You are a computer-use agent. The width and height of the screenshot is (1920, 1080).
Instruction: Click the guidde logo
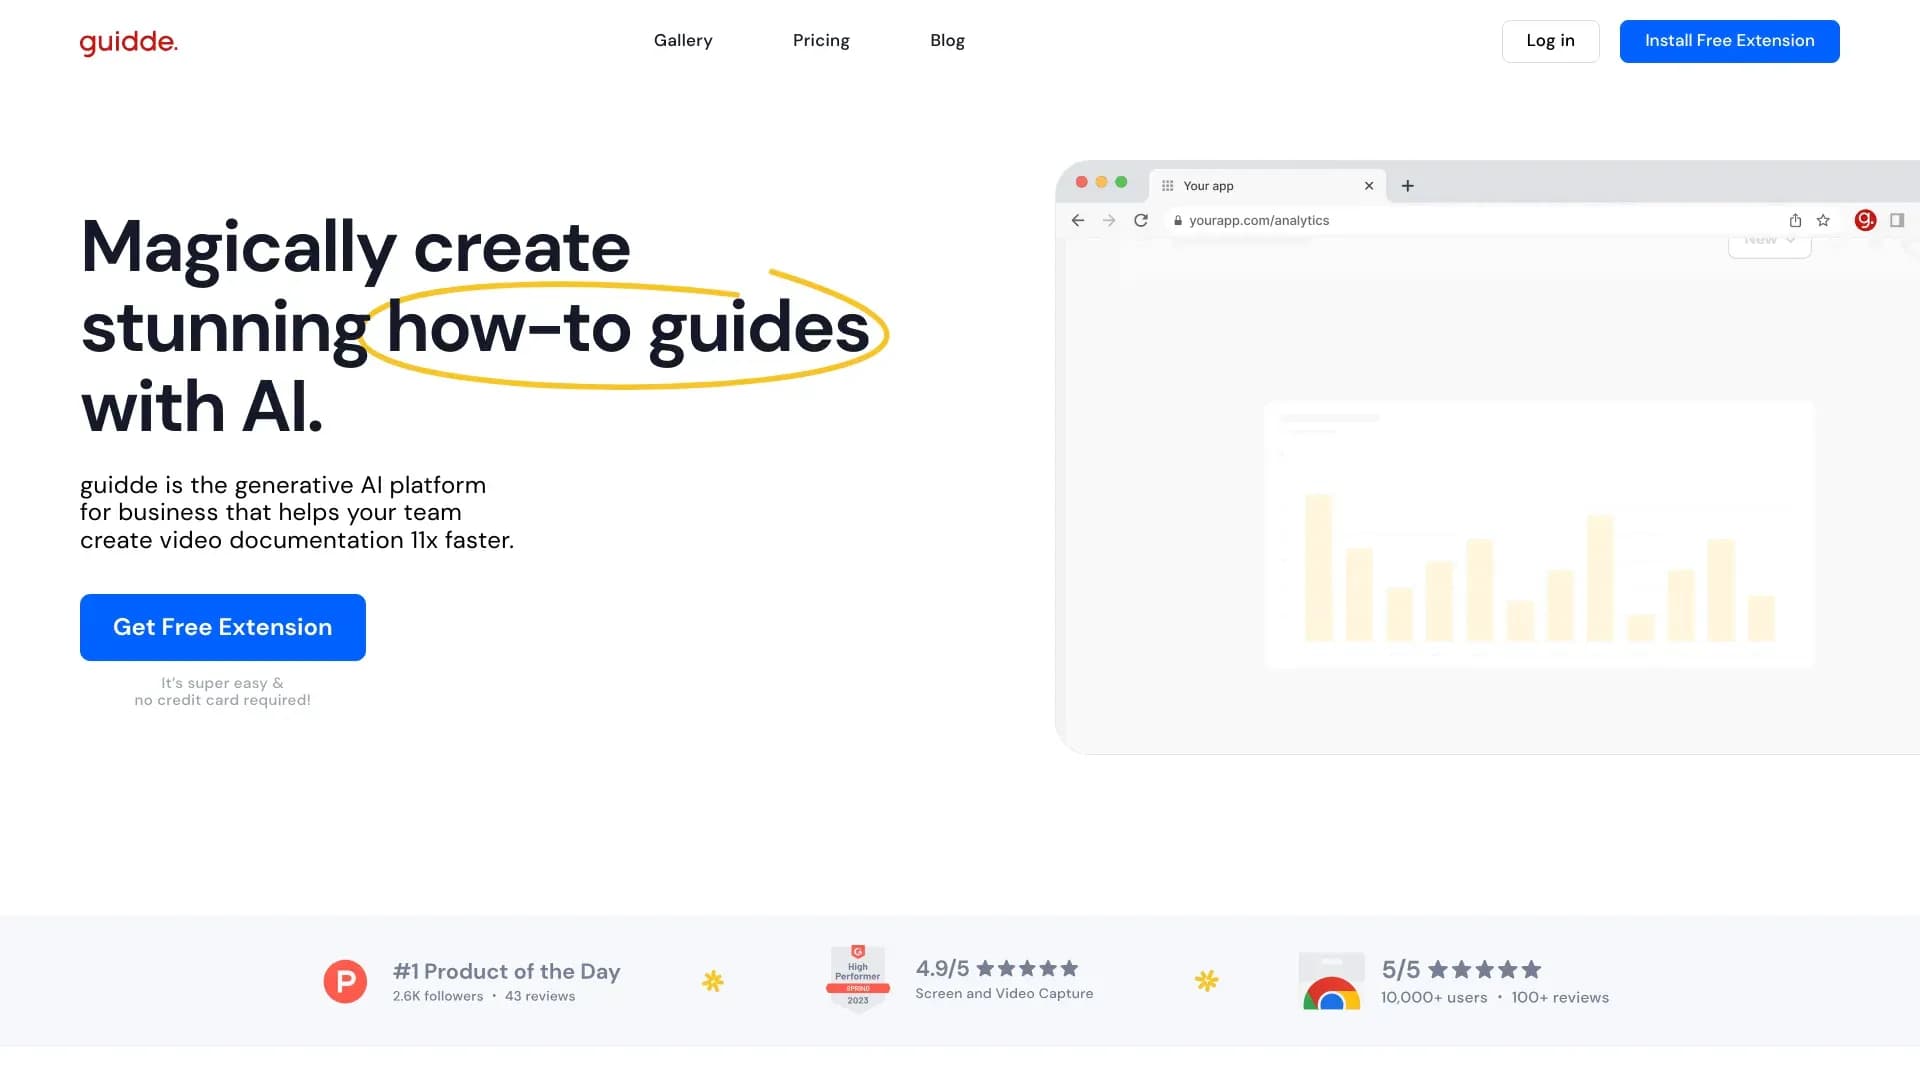[129, 42]
